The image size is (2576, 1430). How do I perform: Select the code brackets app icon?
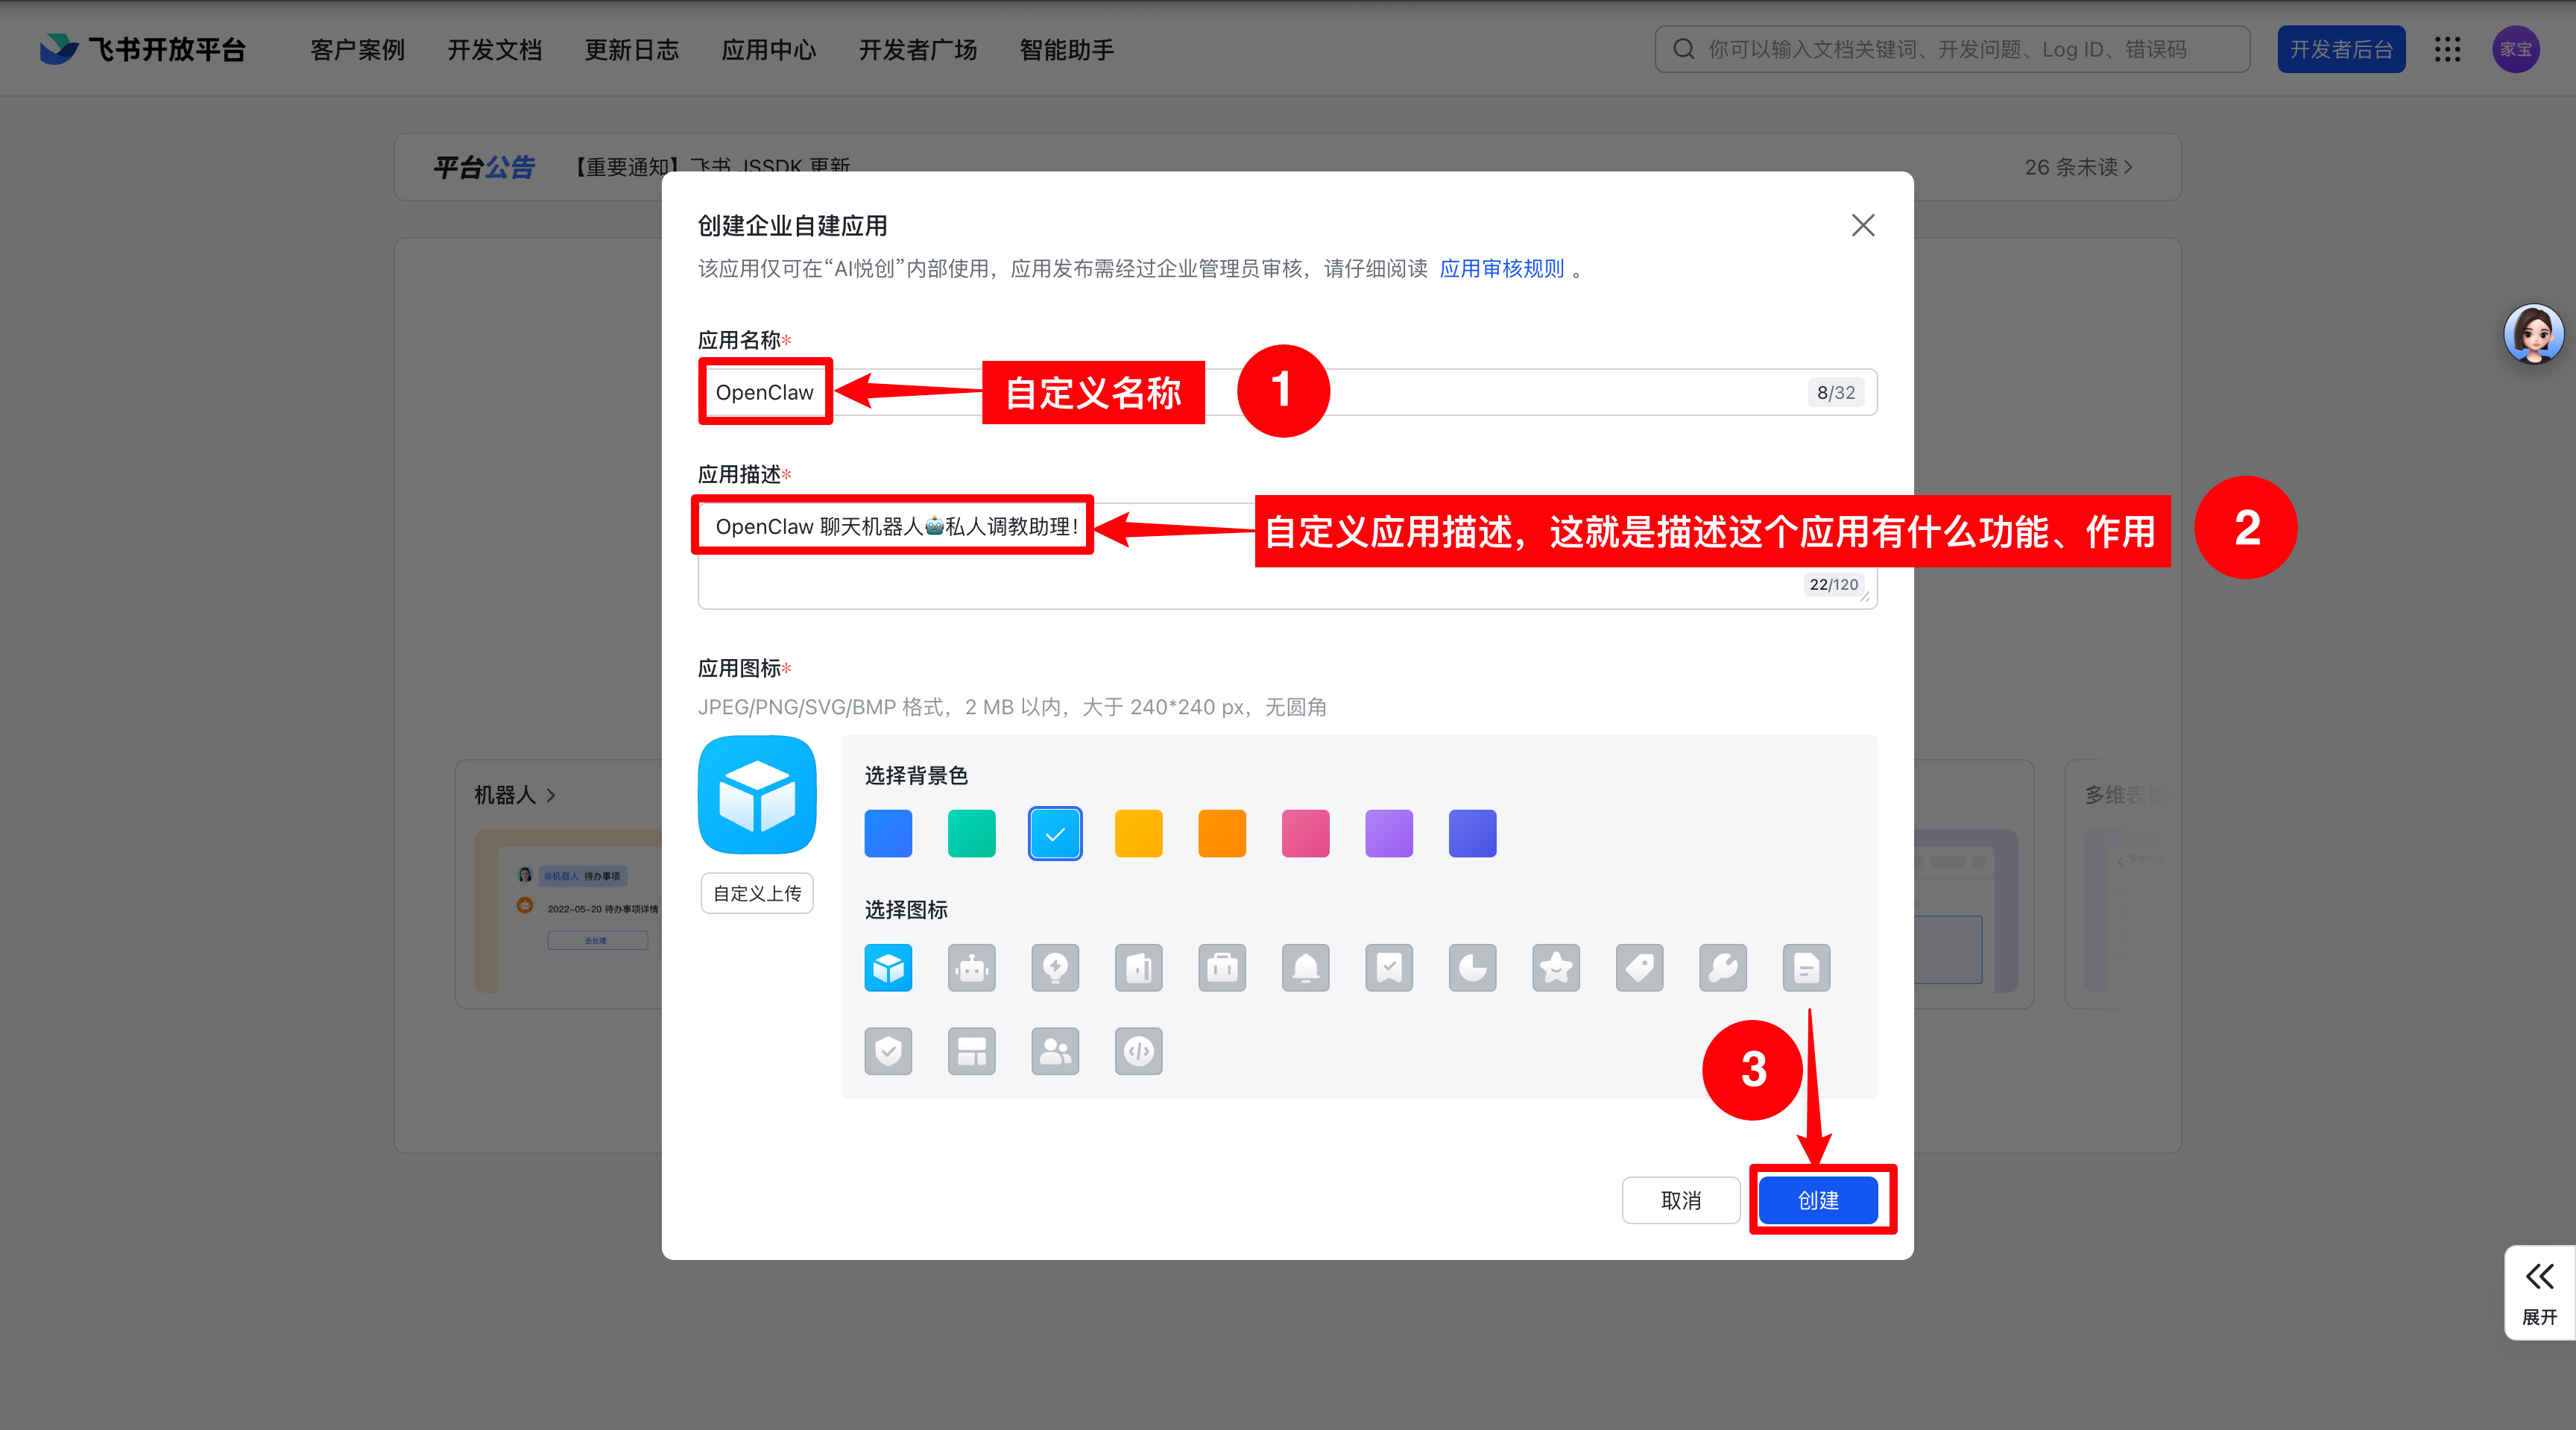1138,1051
